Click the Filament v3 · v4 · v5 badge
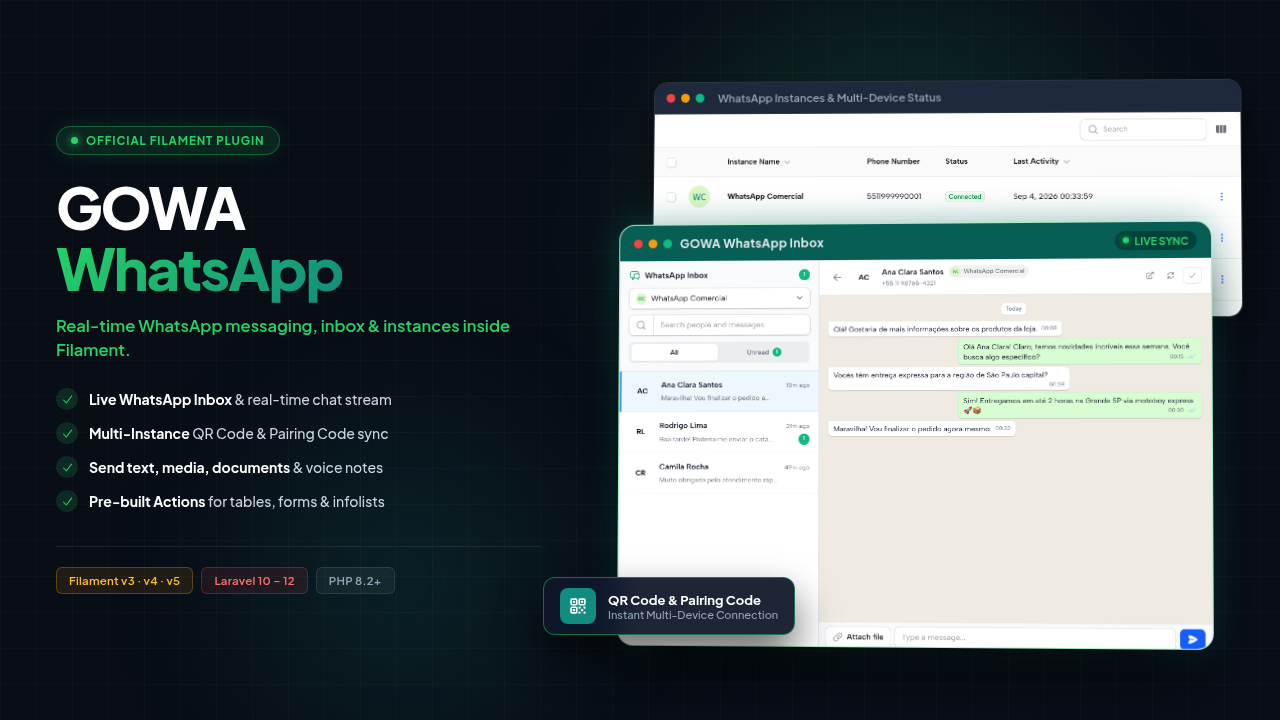 pyautogui.click(x=125, y=581)
